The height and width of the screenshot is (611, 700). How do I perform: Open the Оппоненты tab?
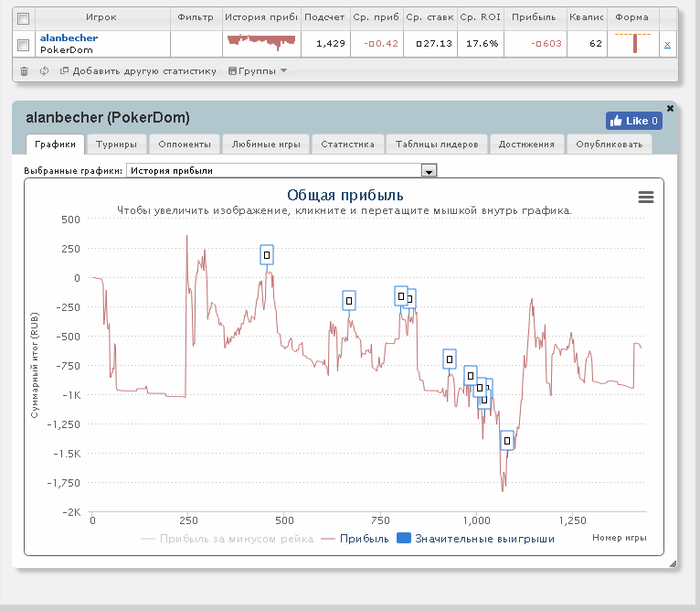click(x=184, y=144)
